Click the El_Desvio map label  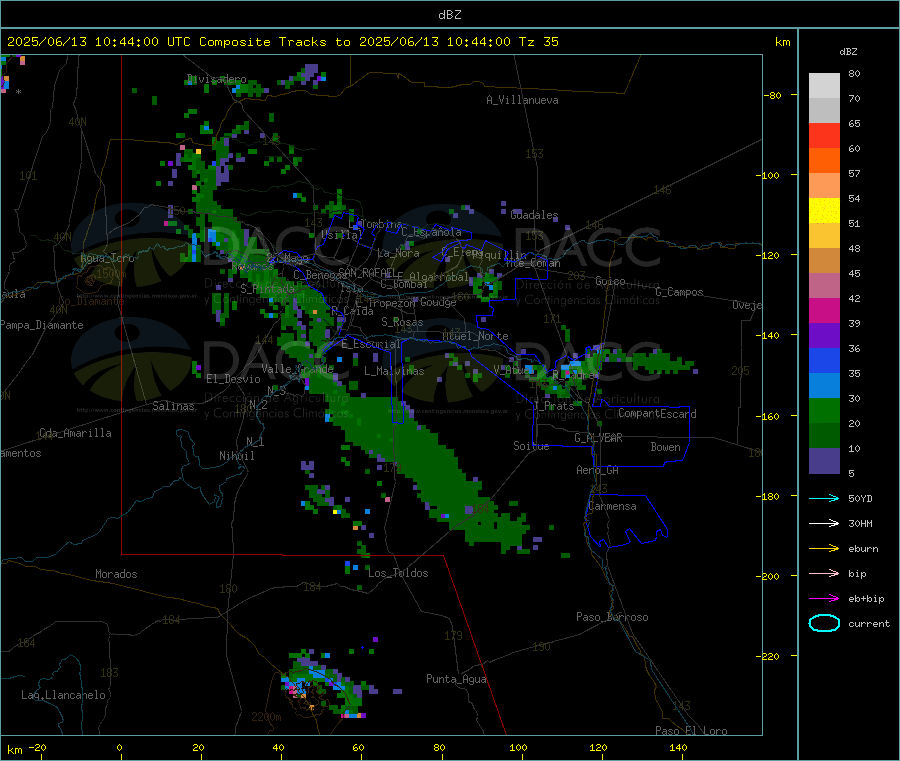tap(233, 379)
